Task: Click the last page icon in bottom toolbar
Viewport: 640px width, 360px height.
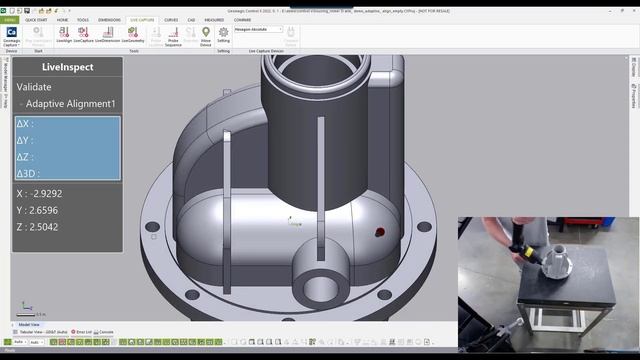Action: 427,342
